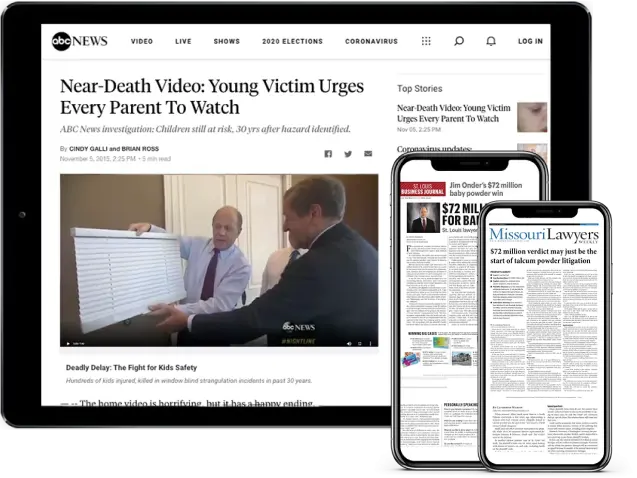Click ABC News investigation subtitle text
637x478 pixels.
click(205, 129)
